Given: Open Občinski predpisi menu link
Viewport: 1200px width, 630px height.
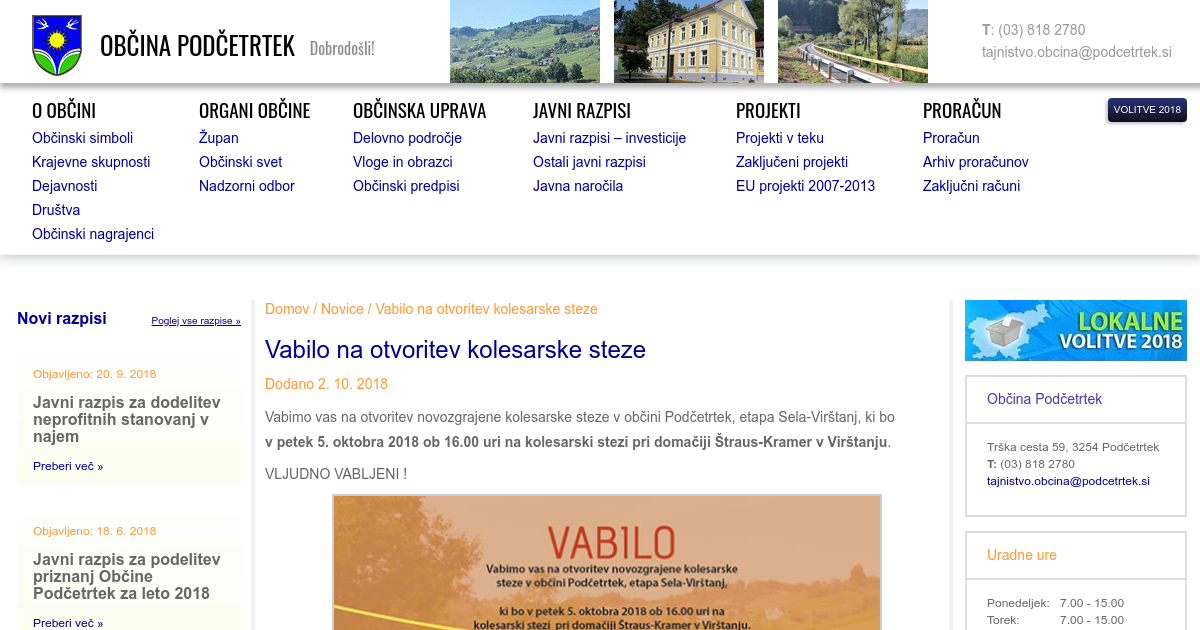Looking at the screenshot, I should tap(406, 186).
